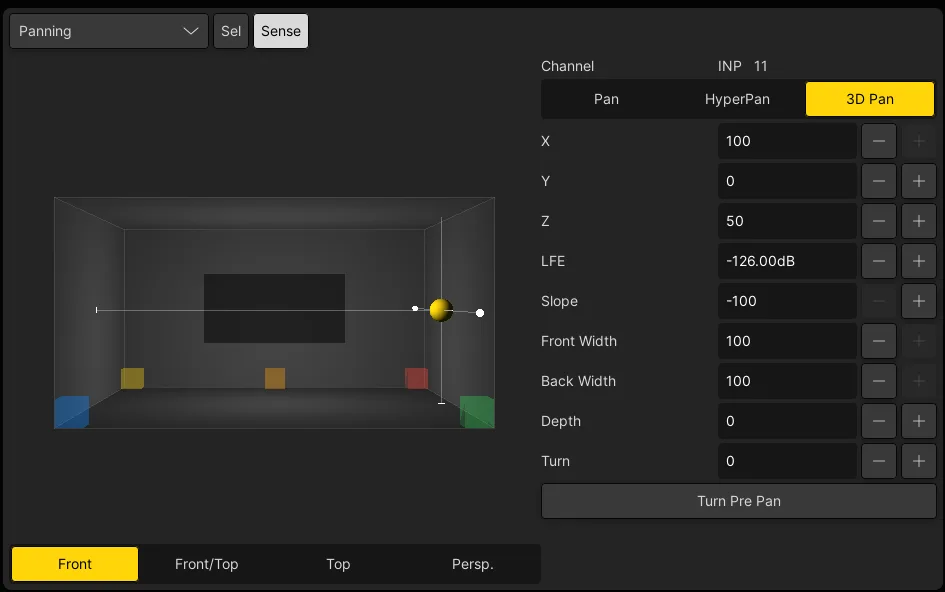Viewport: 945px width, 592px height.
Task: Click the INP 11 channel label
Action: (x=742, y=66)
